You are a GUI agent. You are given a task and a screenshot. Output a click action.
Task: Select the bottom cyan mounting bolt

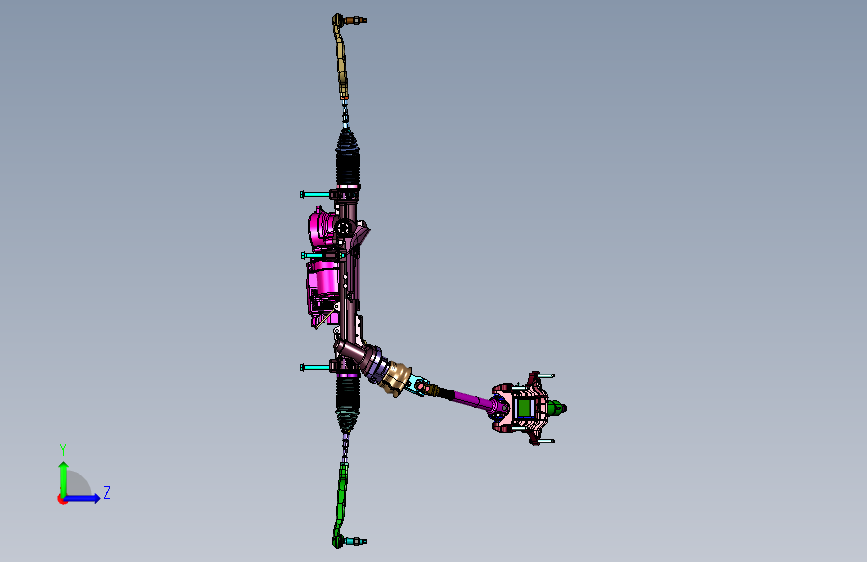316,367
